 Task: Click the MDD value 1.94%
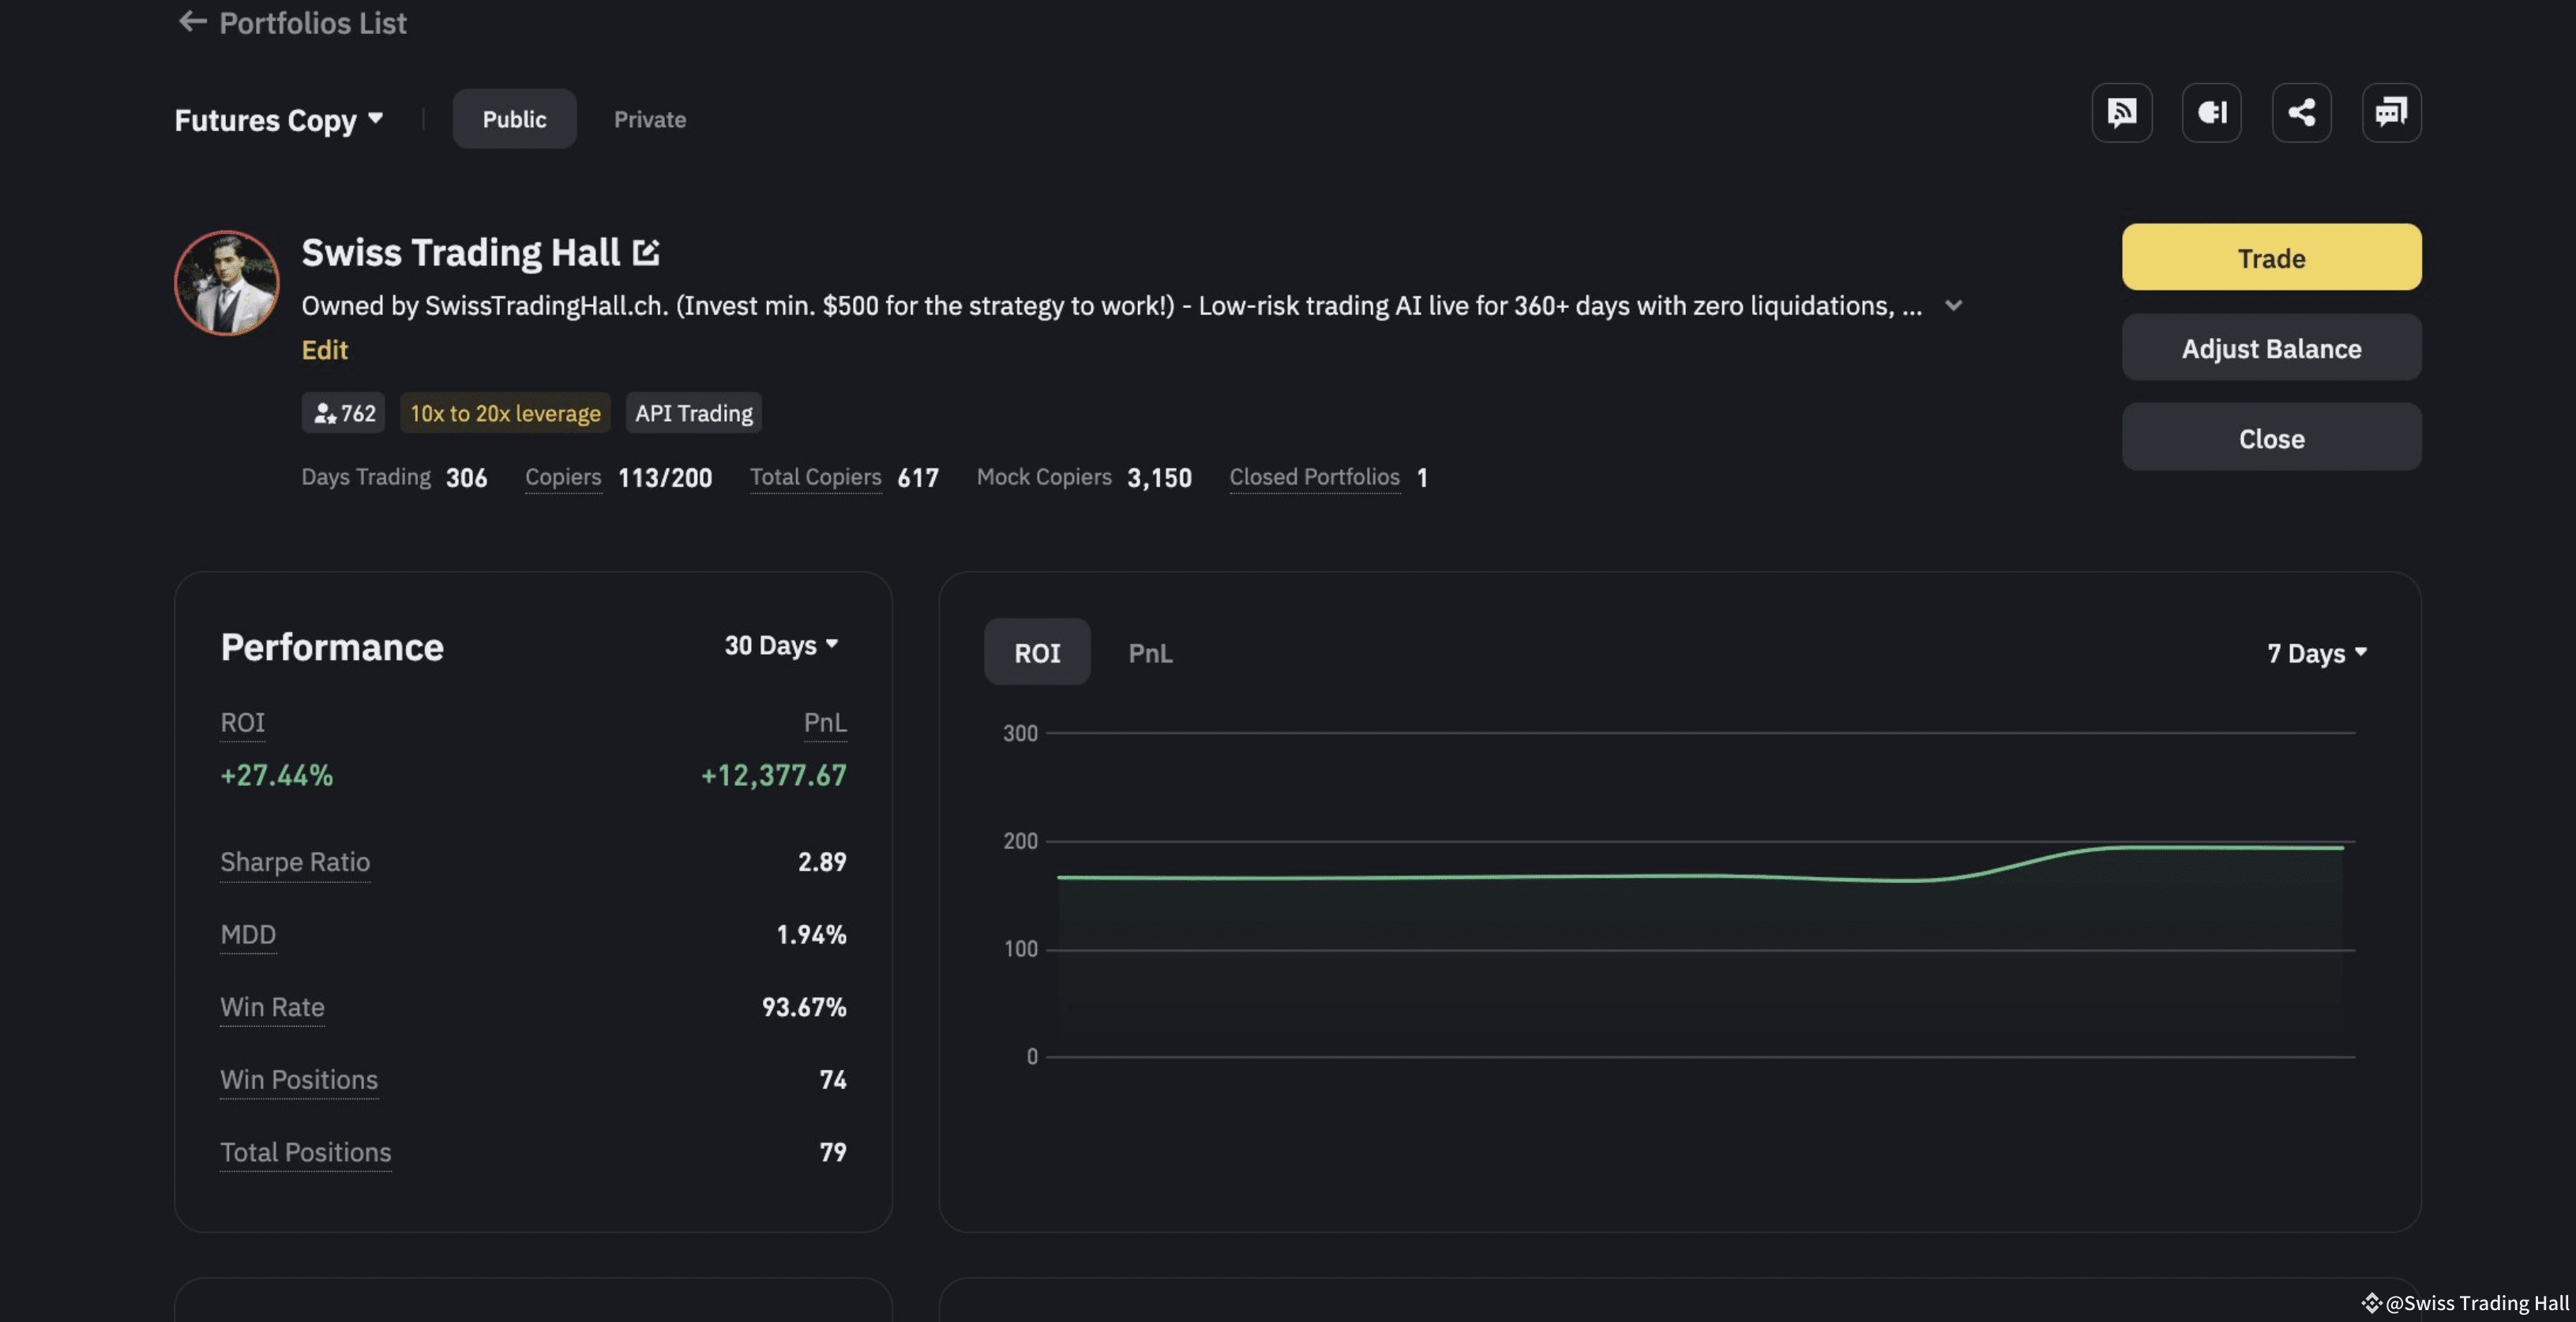coord(811,934)
